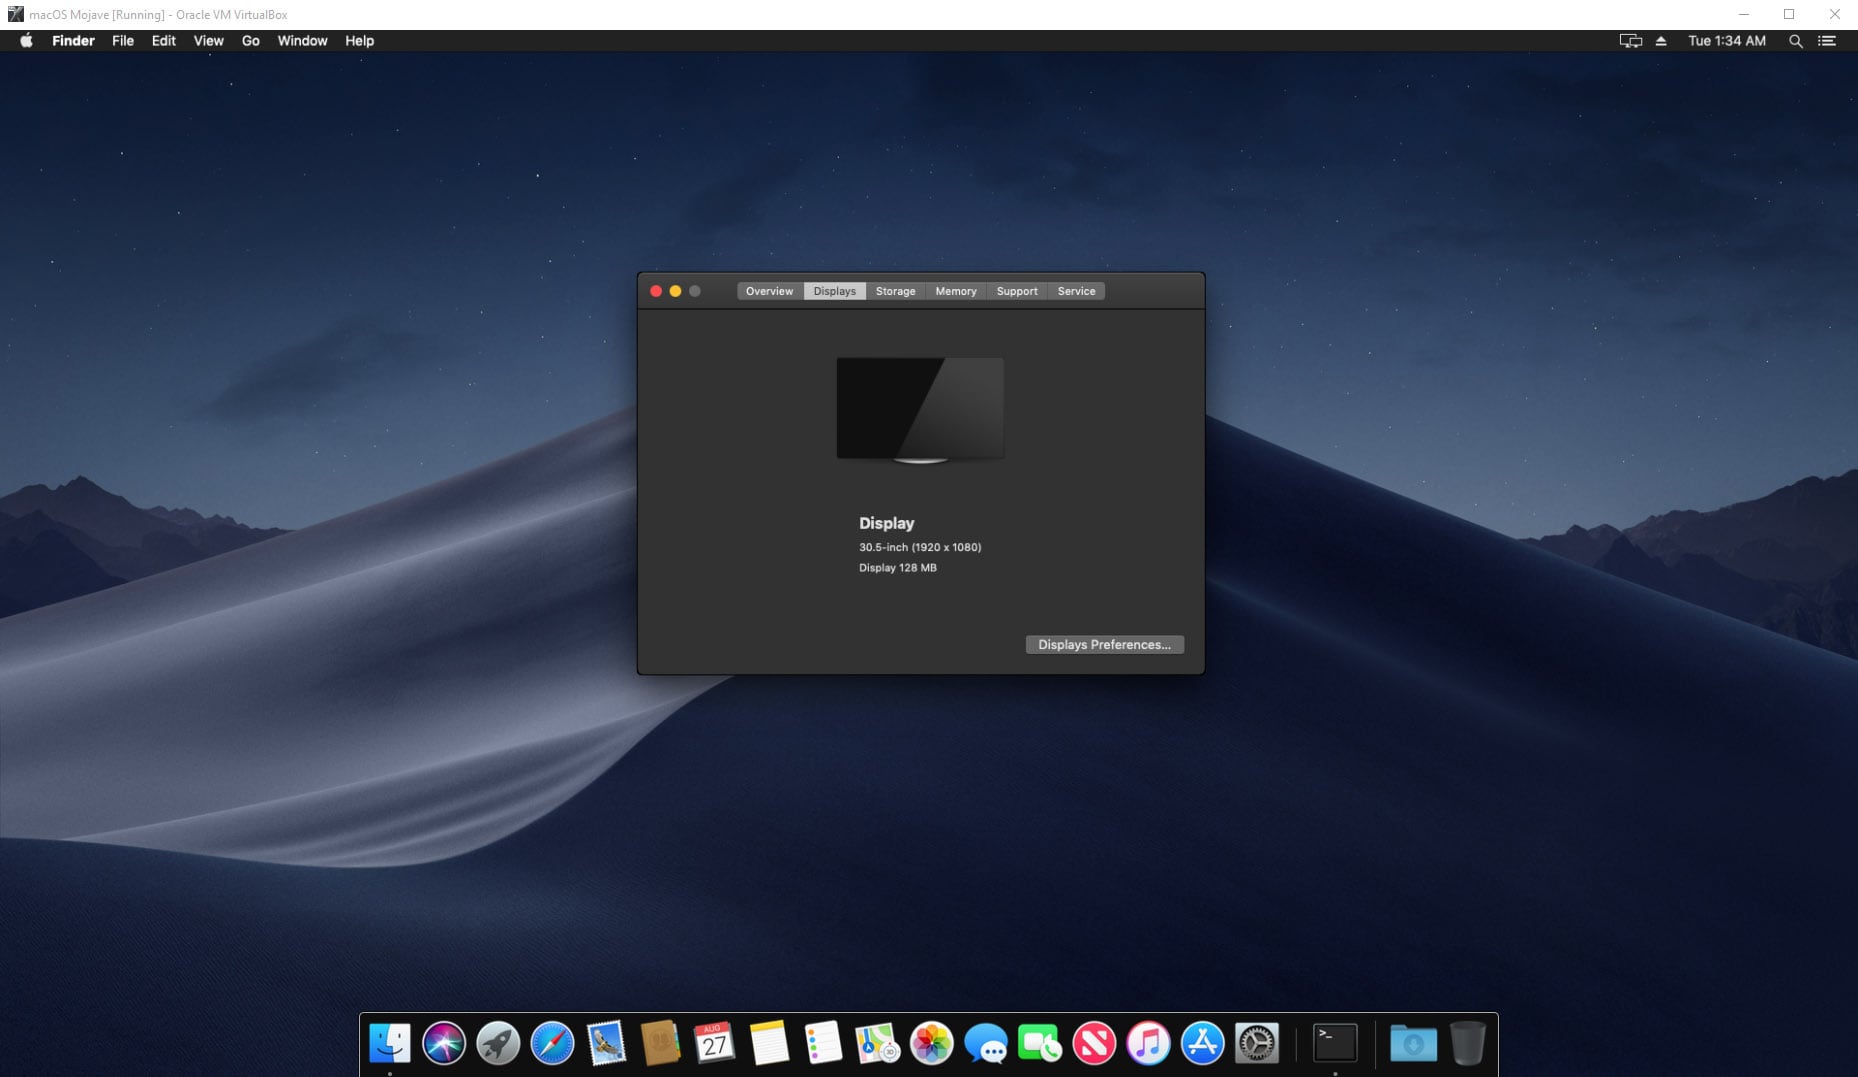Open App Store in Dock
1858x1077 pixels.
[1202, 1044]
